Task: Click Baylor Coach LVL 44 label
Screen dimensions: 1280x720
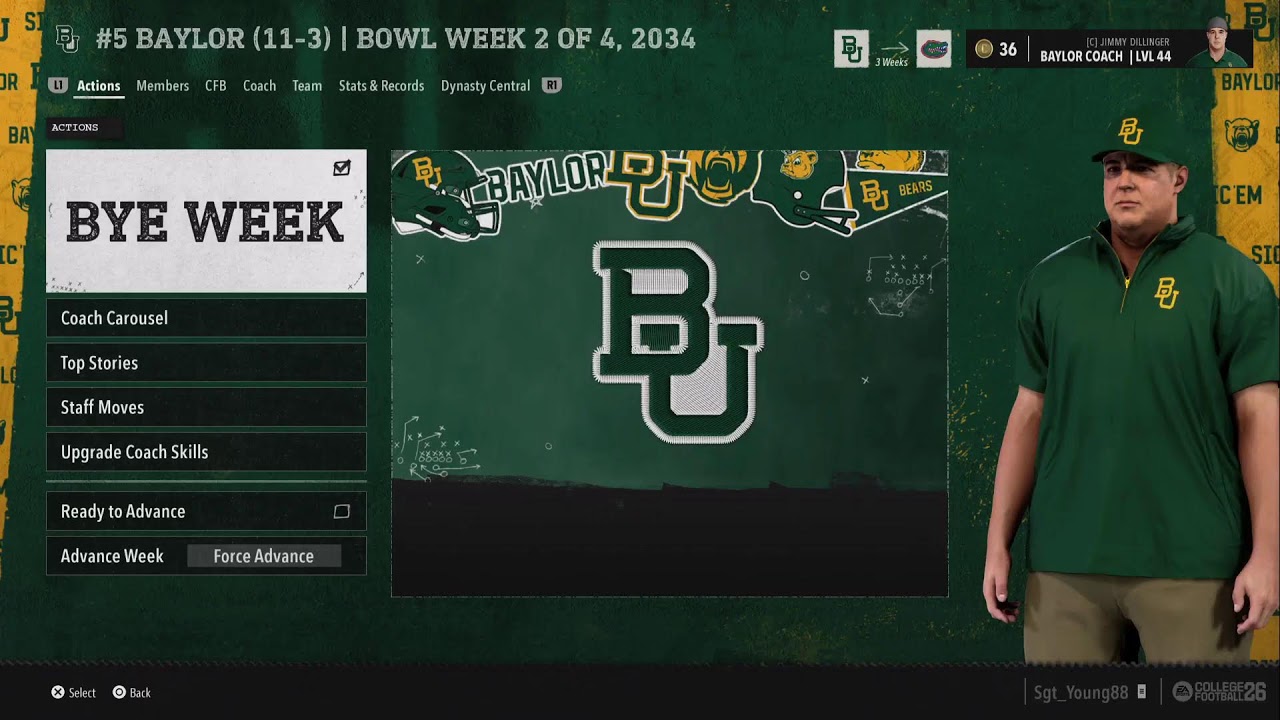Action: click(1105, 57)
